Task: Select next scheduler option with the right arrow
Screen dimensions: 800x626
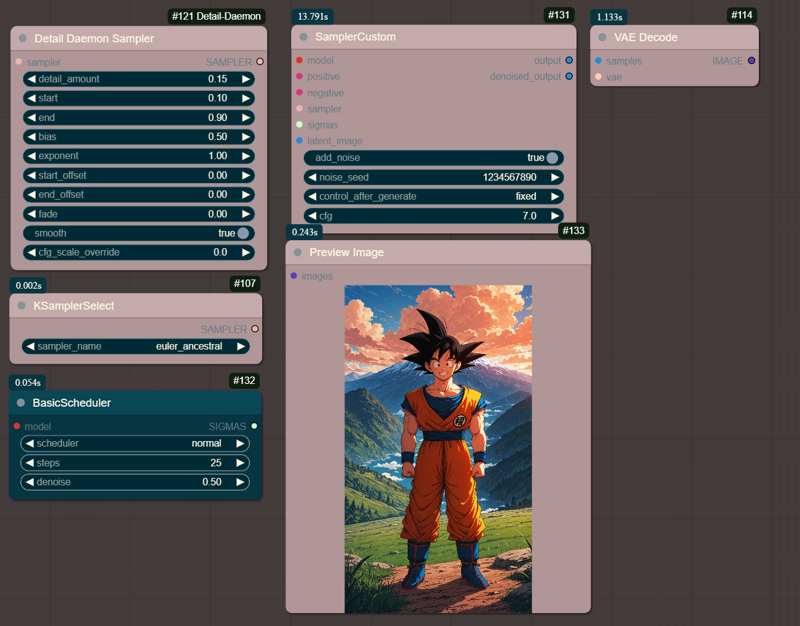Action: (240, 443)
